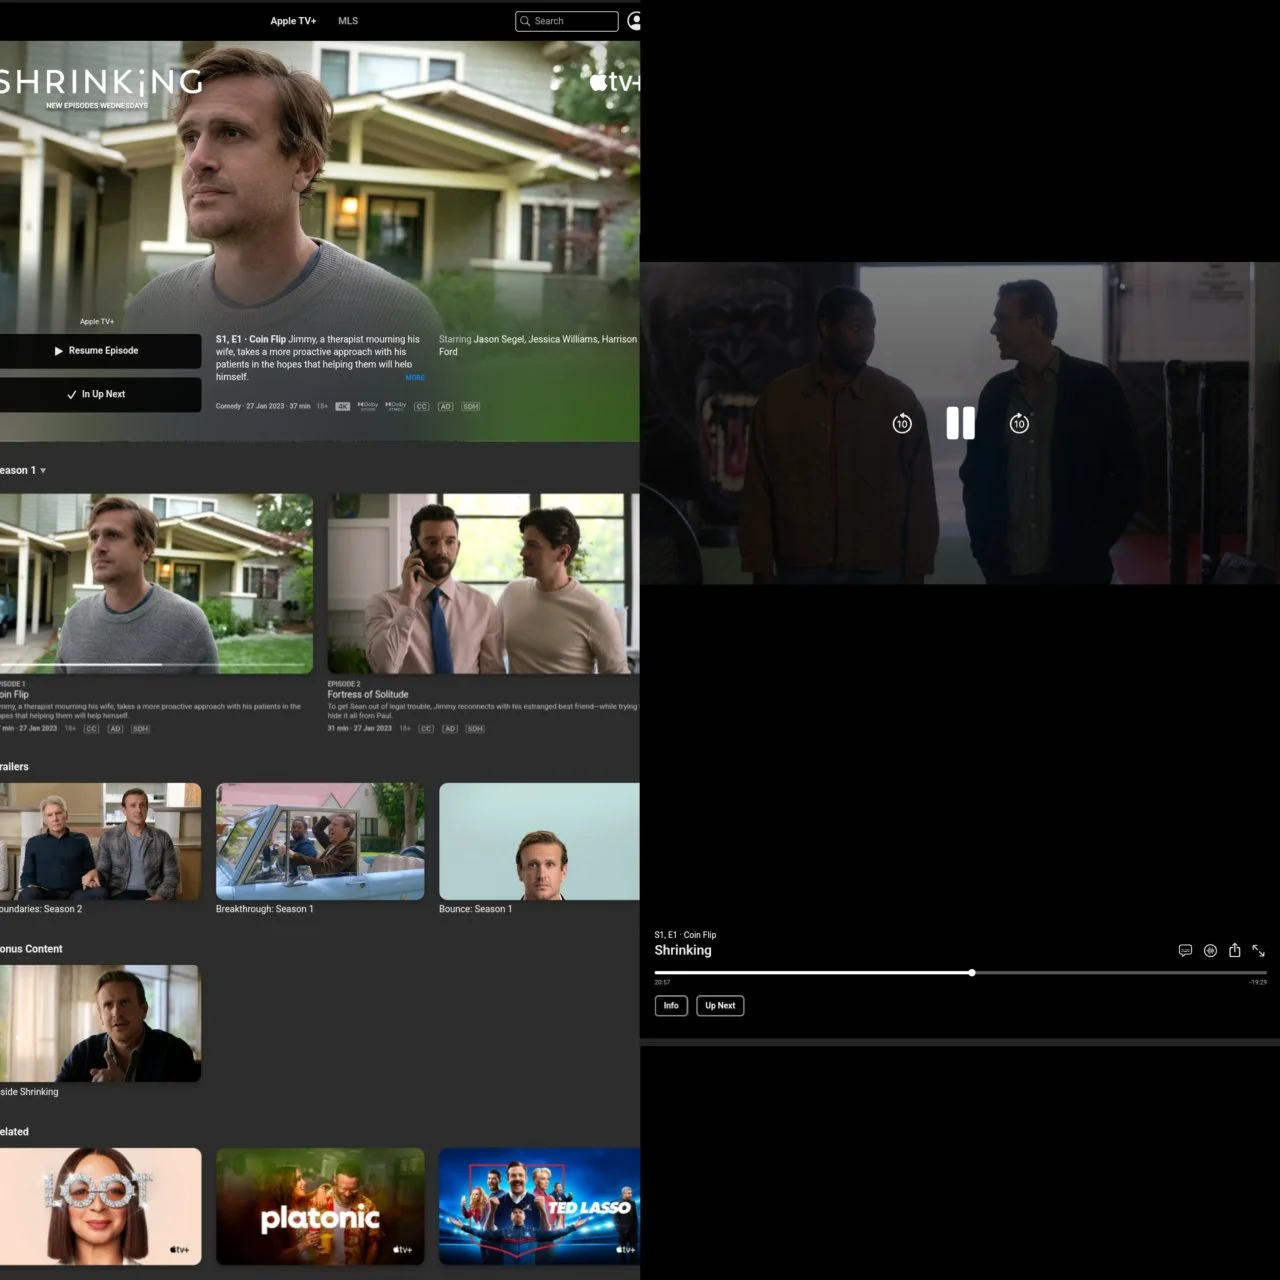Open the Inside Shrinking bonus content

[x=100, y=1023]
